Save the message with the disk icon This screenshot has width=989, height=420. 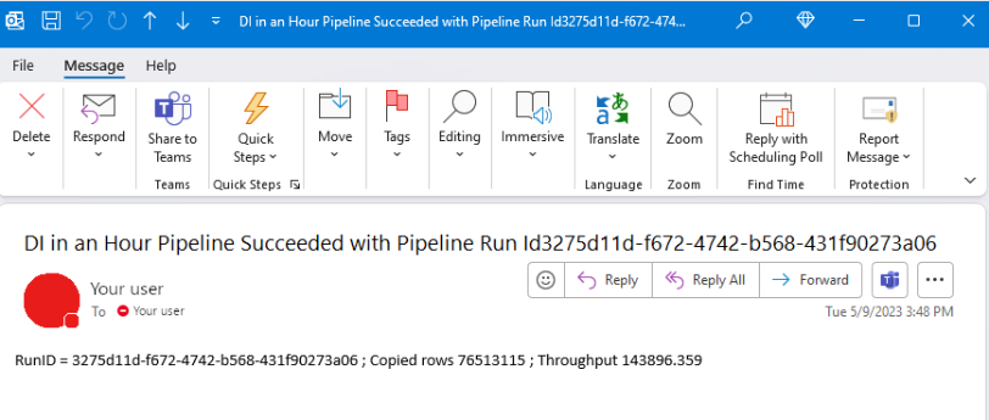tap(51, 21)
